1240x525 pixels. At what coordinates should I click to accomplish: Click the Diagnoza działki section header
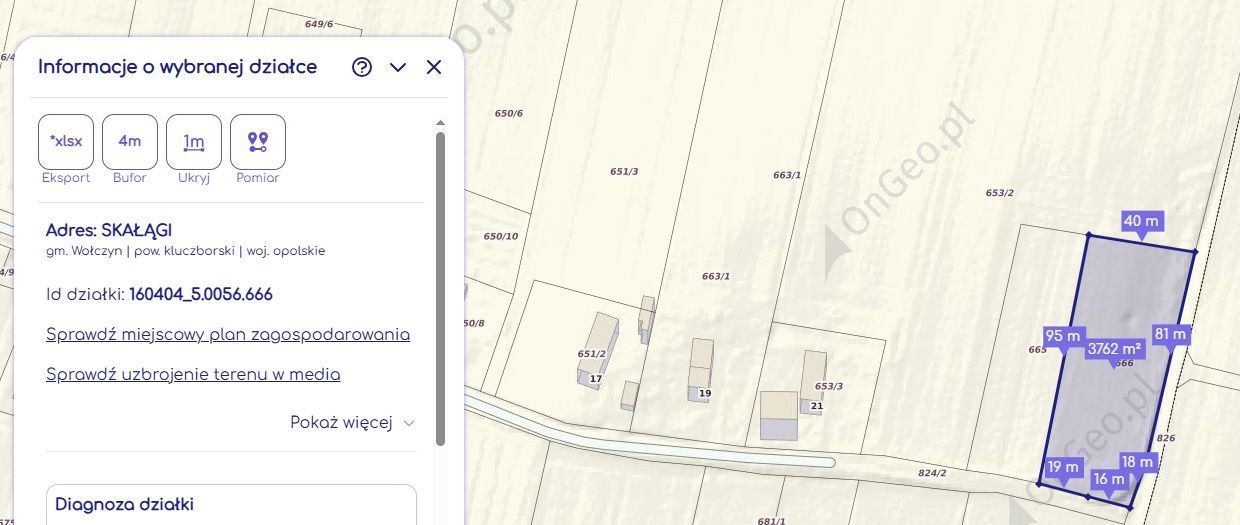point(124,504)
